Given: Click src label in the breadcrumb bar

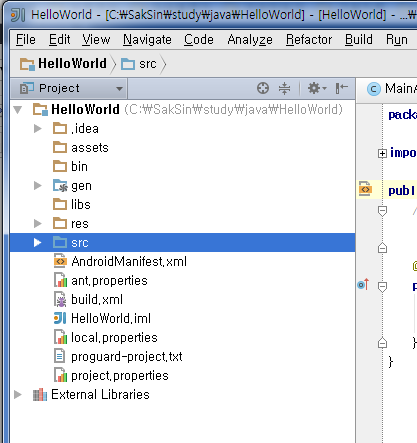Looking at the screenshot, I should [148, 64].
